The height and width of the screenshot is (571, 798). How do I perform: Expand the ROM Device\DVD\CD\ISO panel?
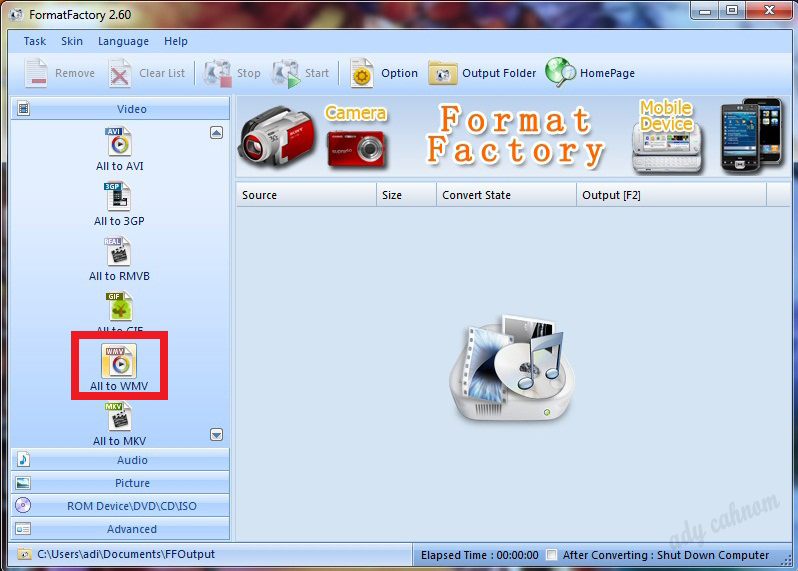tap(120, 505)
